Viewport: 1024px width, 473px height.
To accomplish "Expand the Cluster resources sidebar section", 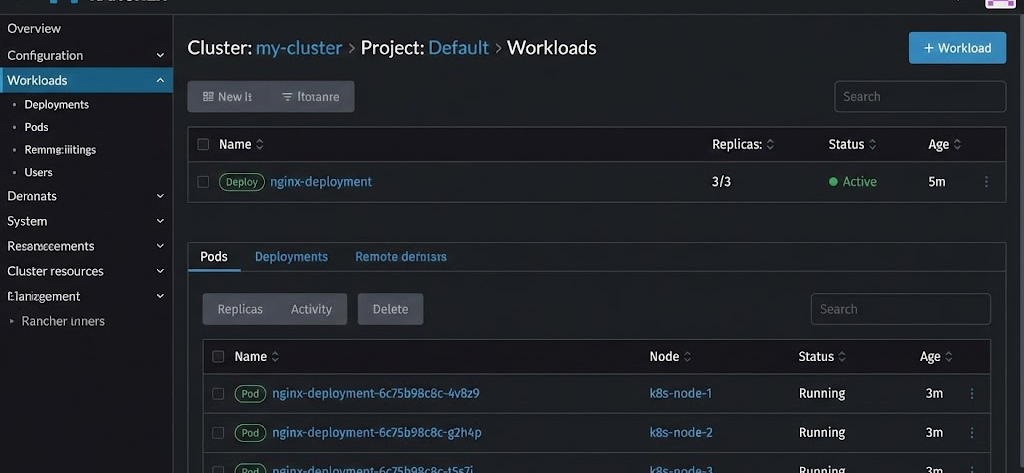I will [x=160, y=271].
